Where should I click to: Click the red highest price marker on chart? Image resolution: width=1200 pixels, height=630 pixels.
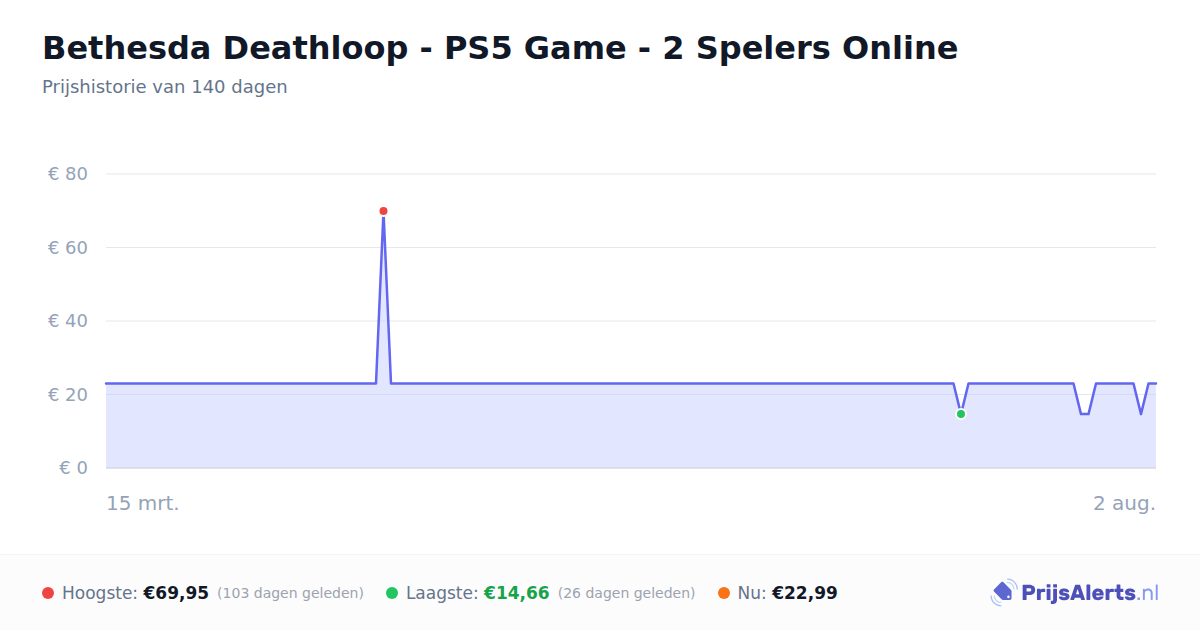(x=383, y=211)
